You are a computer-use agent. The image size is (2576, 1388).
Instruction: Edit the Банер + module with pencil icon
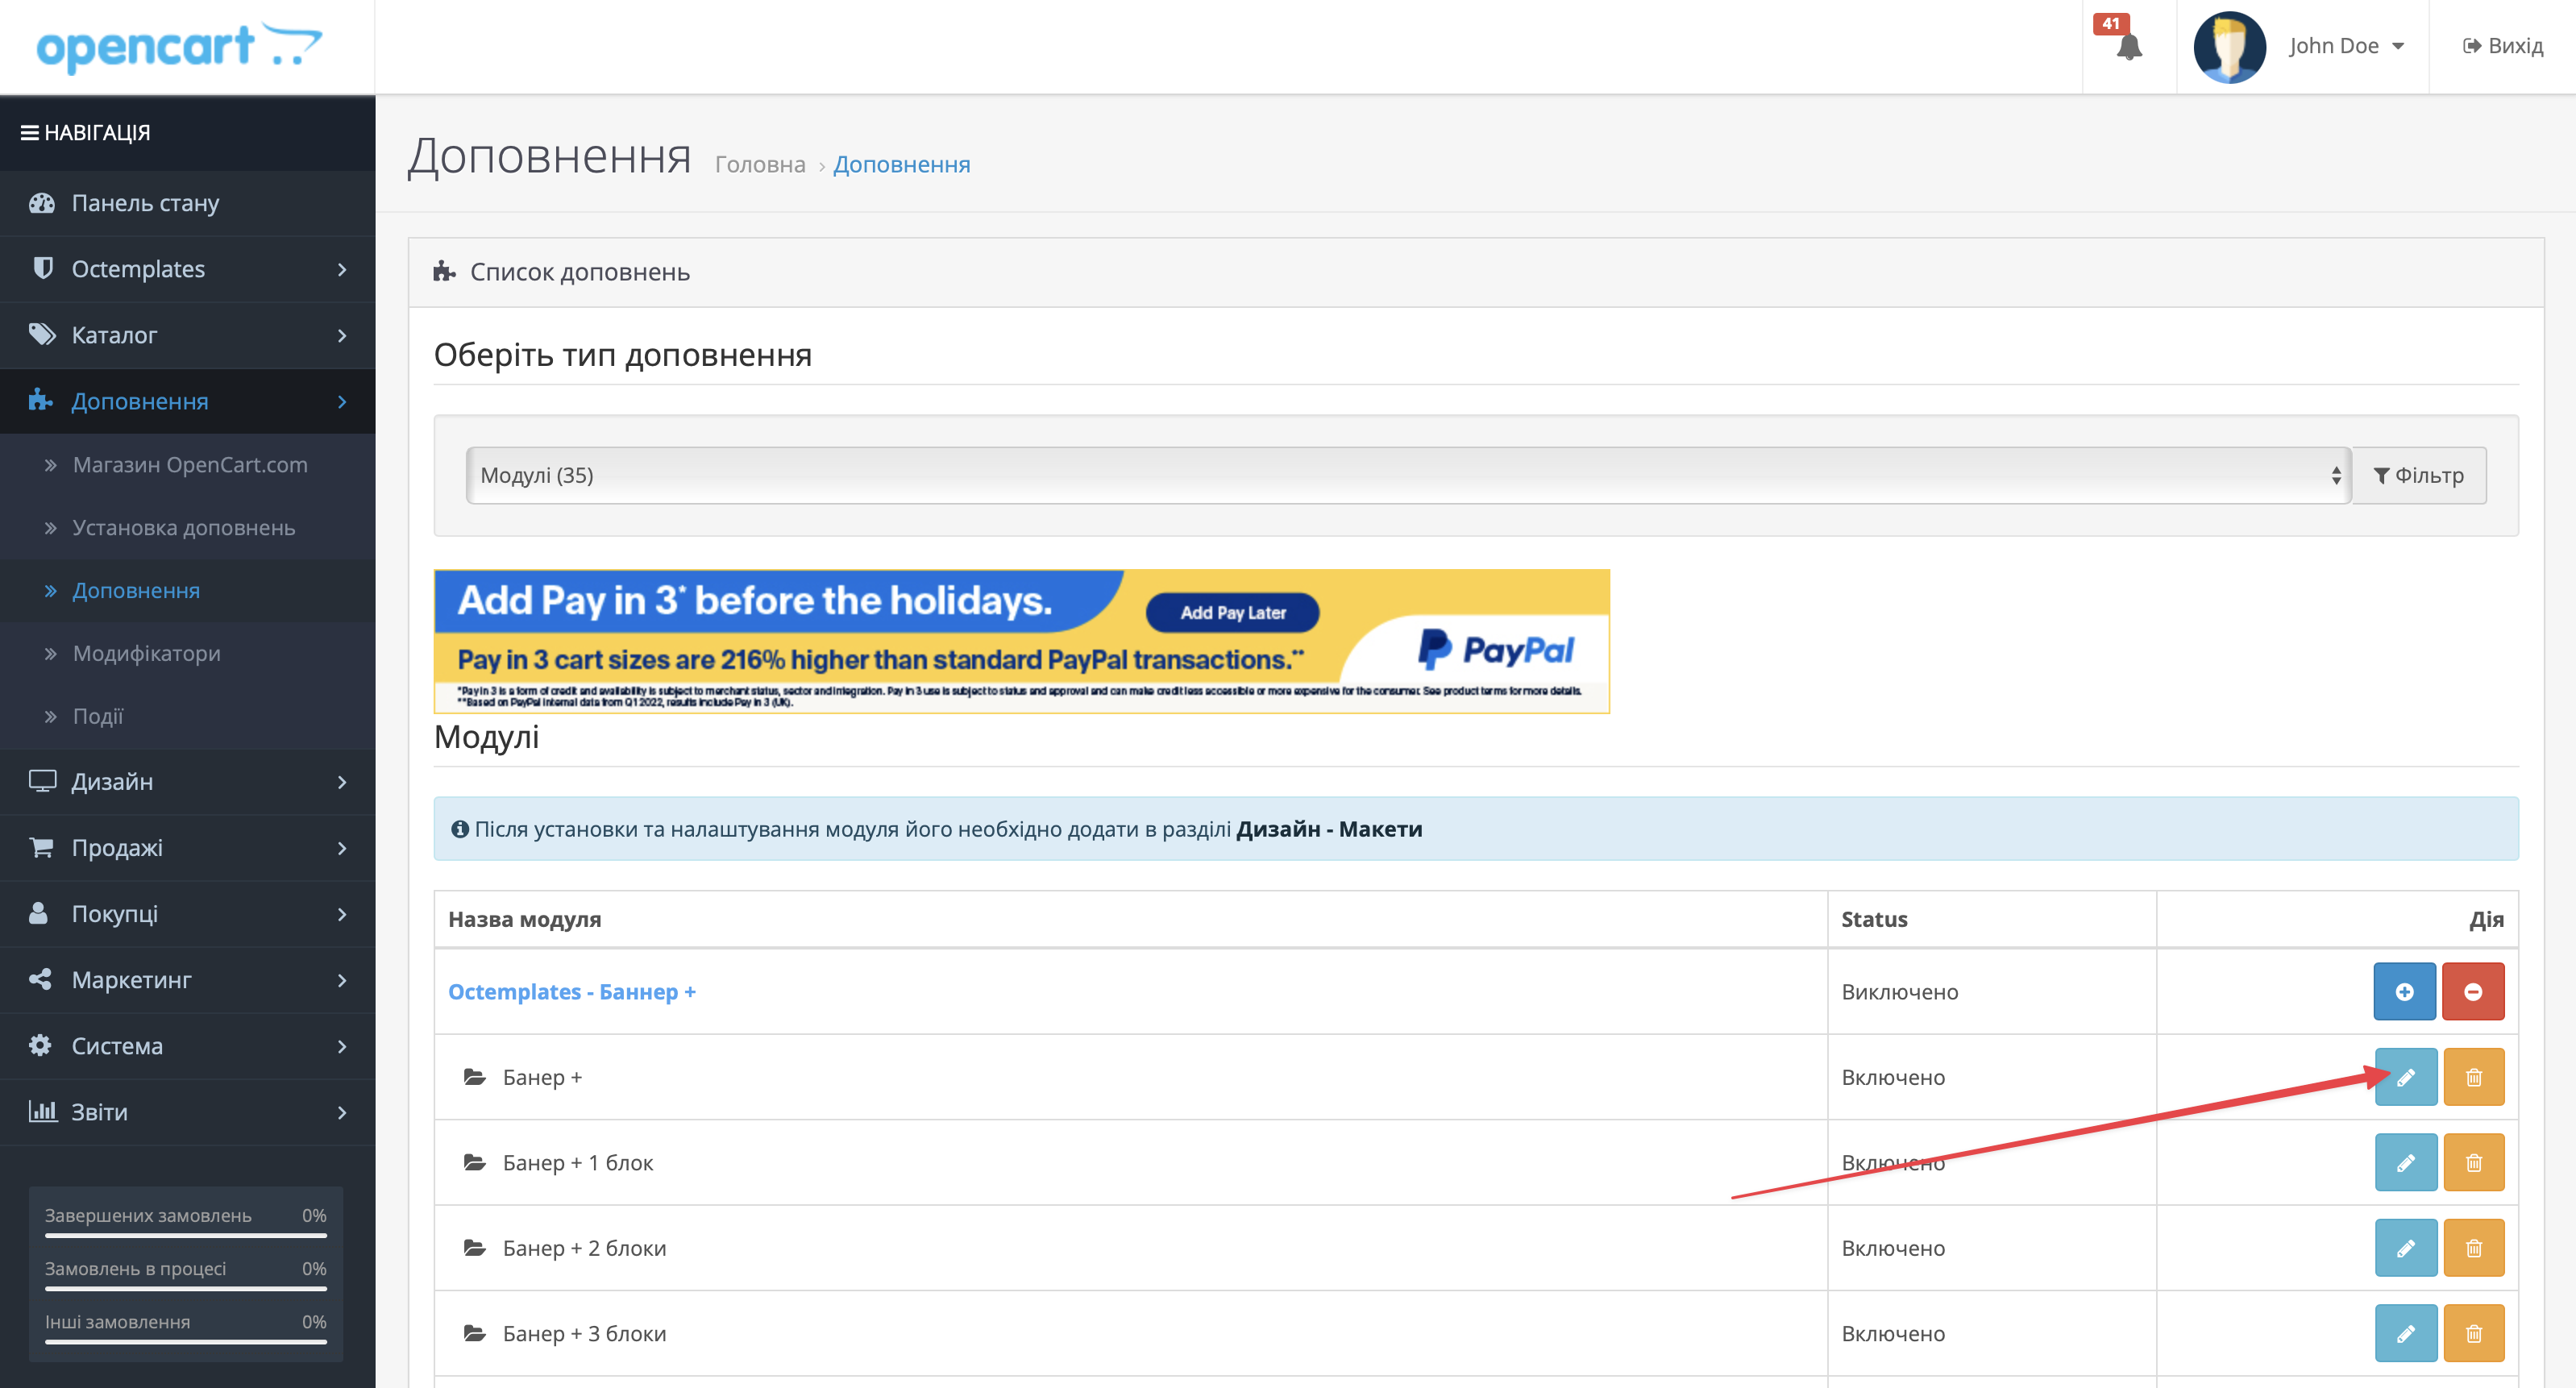(2405, 1077)
